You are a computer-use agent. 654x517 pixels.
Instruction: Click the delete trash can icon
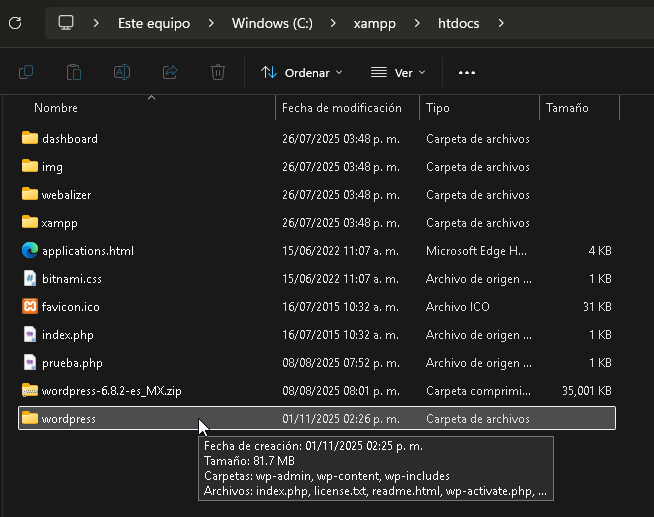(x=218, y=73)
